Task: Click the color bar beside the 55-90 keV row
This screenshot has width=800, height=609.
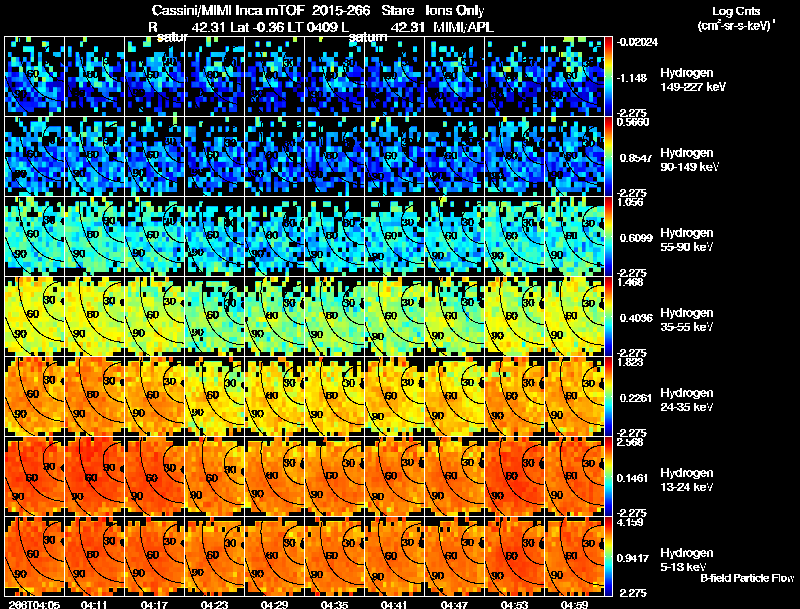Action: tap(608, 237)
